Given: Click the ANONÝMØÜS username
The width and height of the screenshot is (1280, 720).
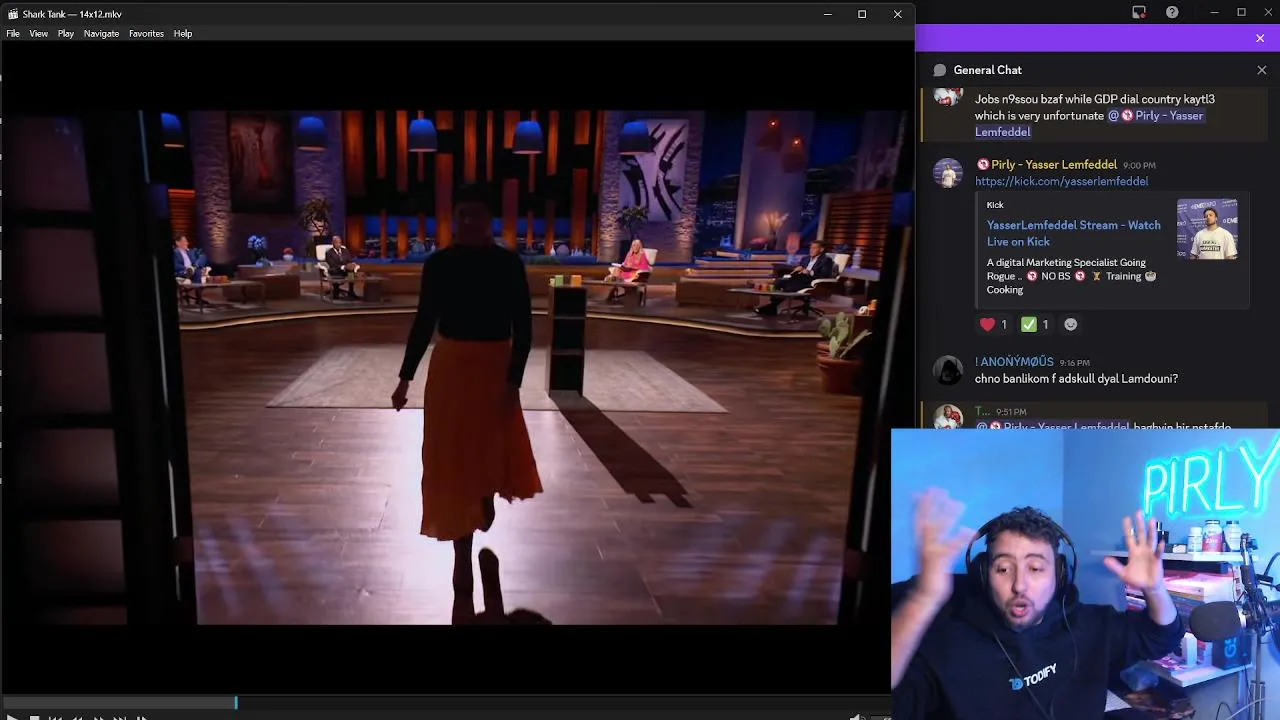Looking at the screenshot, I should click(x=1014, y=362).
